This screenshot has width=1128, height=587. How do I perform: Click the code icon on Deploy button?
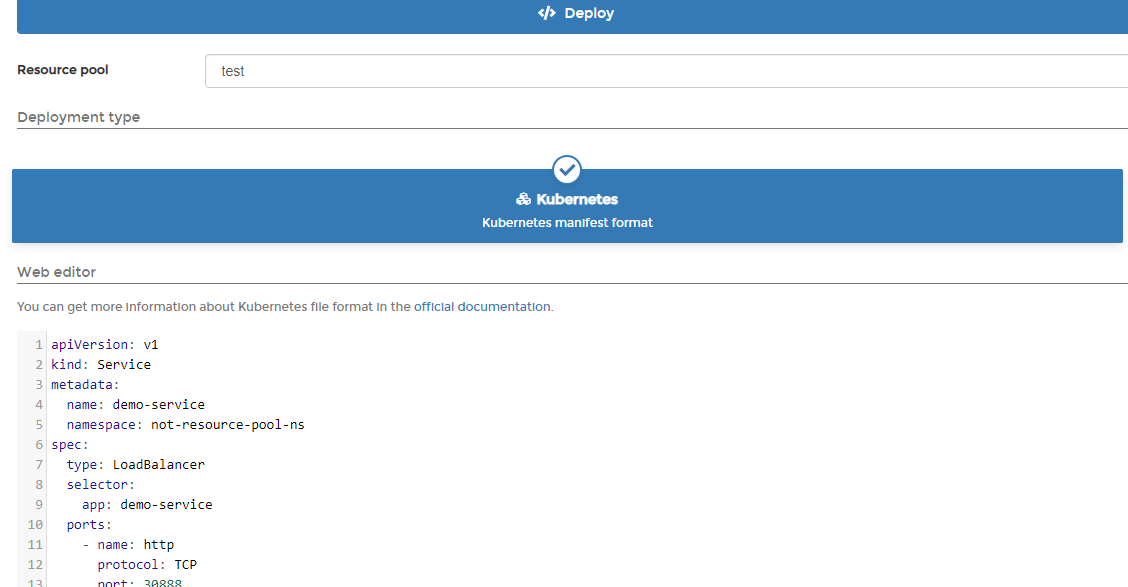coord(547,13)
